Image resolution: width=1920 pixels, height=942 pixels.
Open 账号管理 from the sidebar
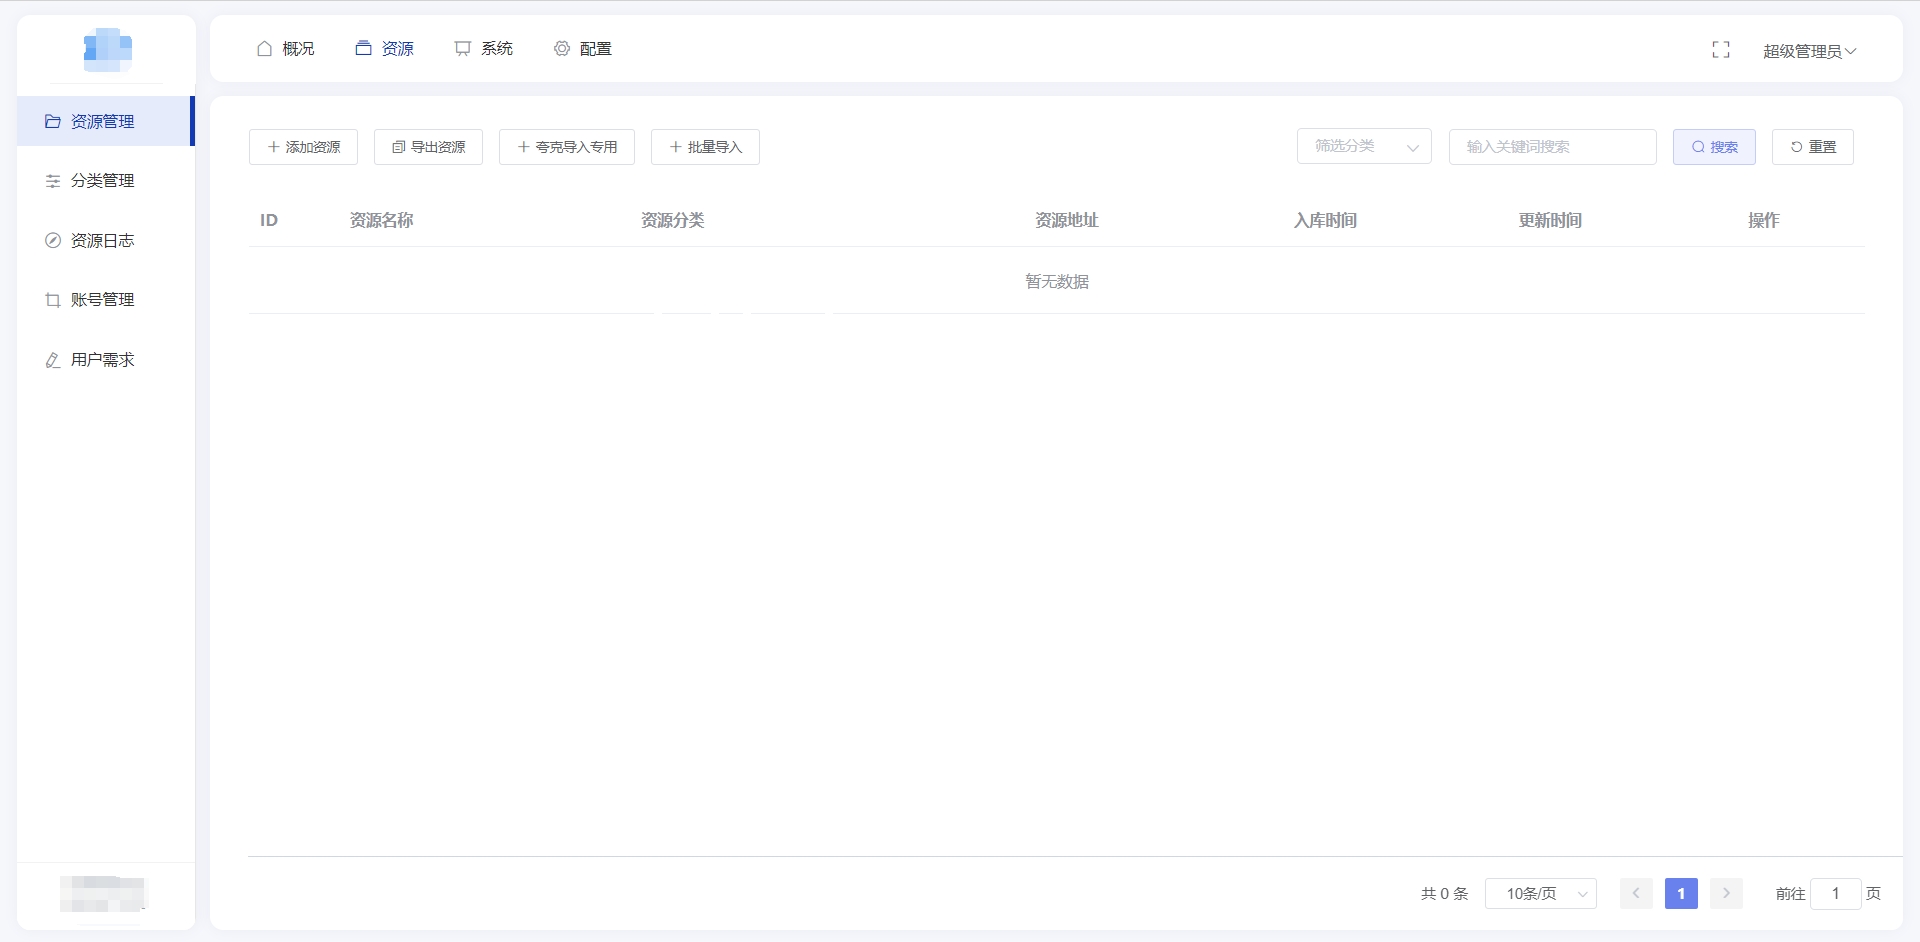click(103, 300)
